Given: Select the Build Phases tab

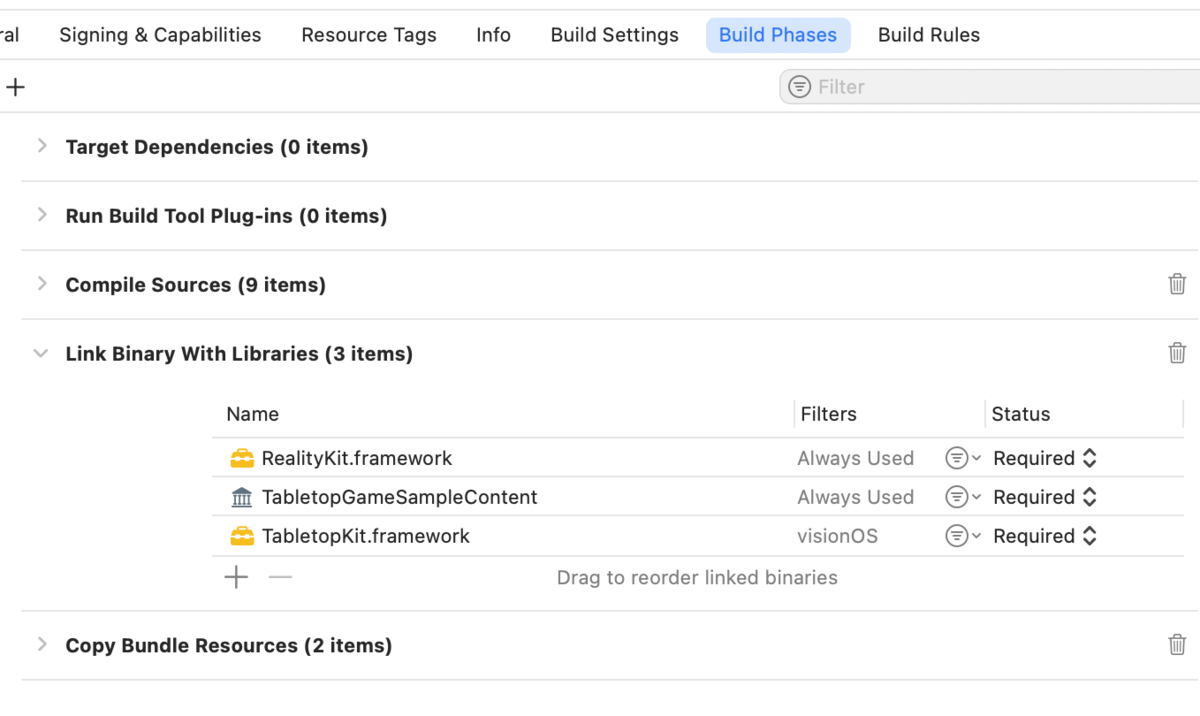Looking at the screenshot, I should (778, 35).
